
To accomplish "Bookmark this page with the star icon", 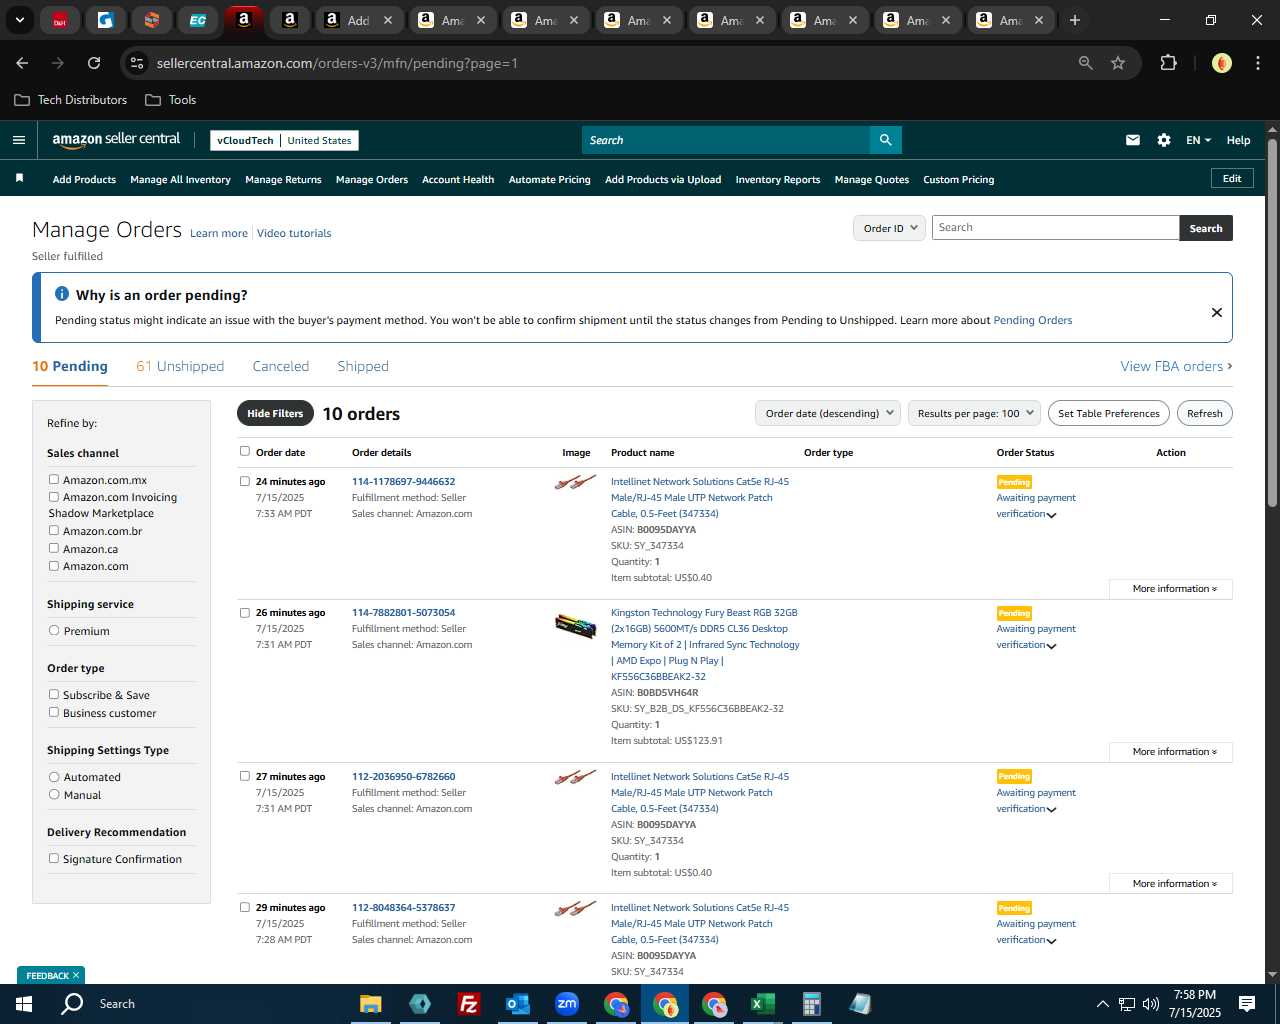I will click(x=1118, y=63).
